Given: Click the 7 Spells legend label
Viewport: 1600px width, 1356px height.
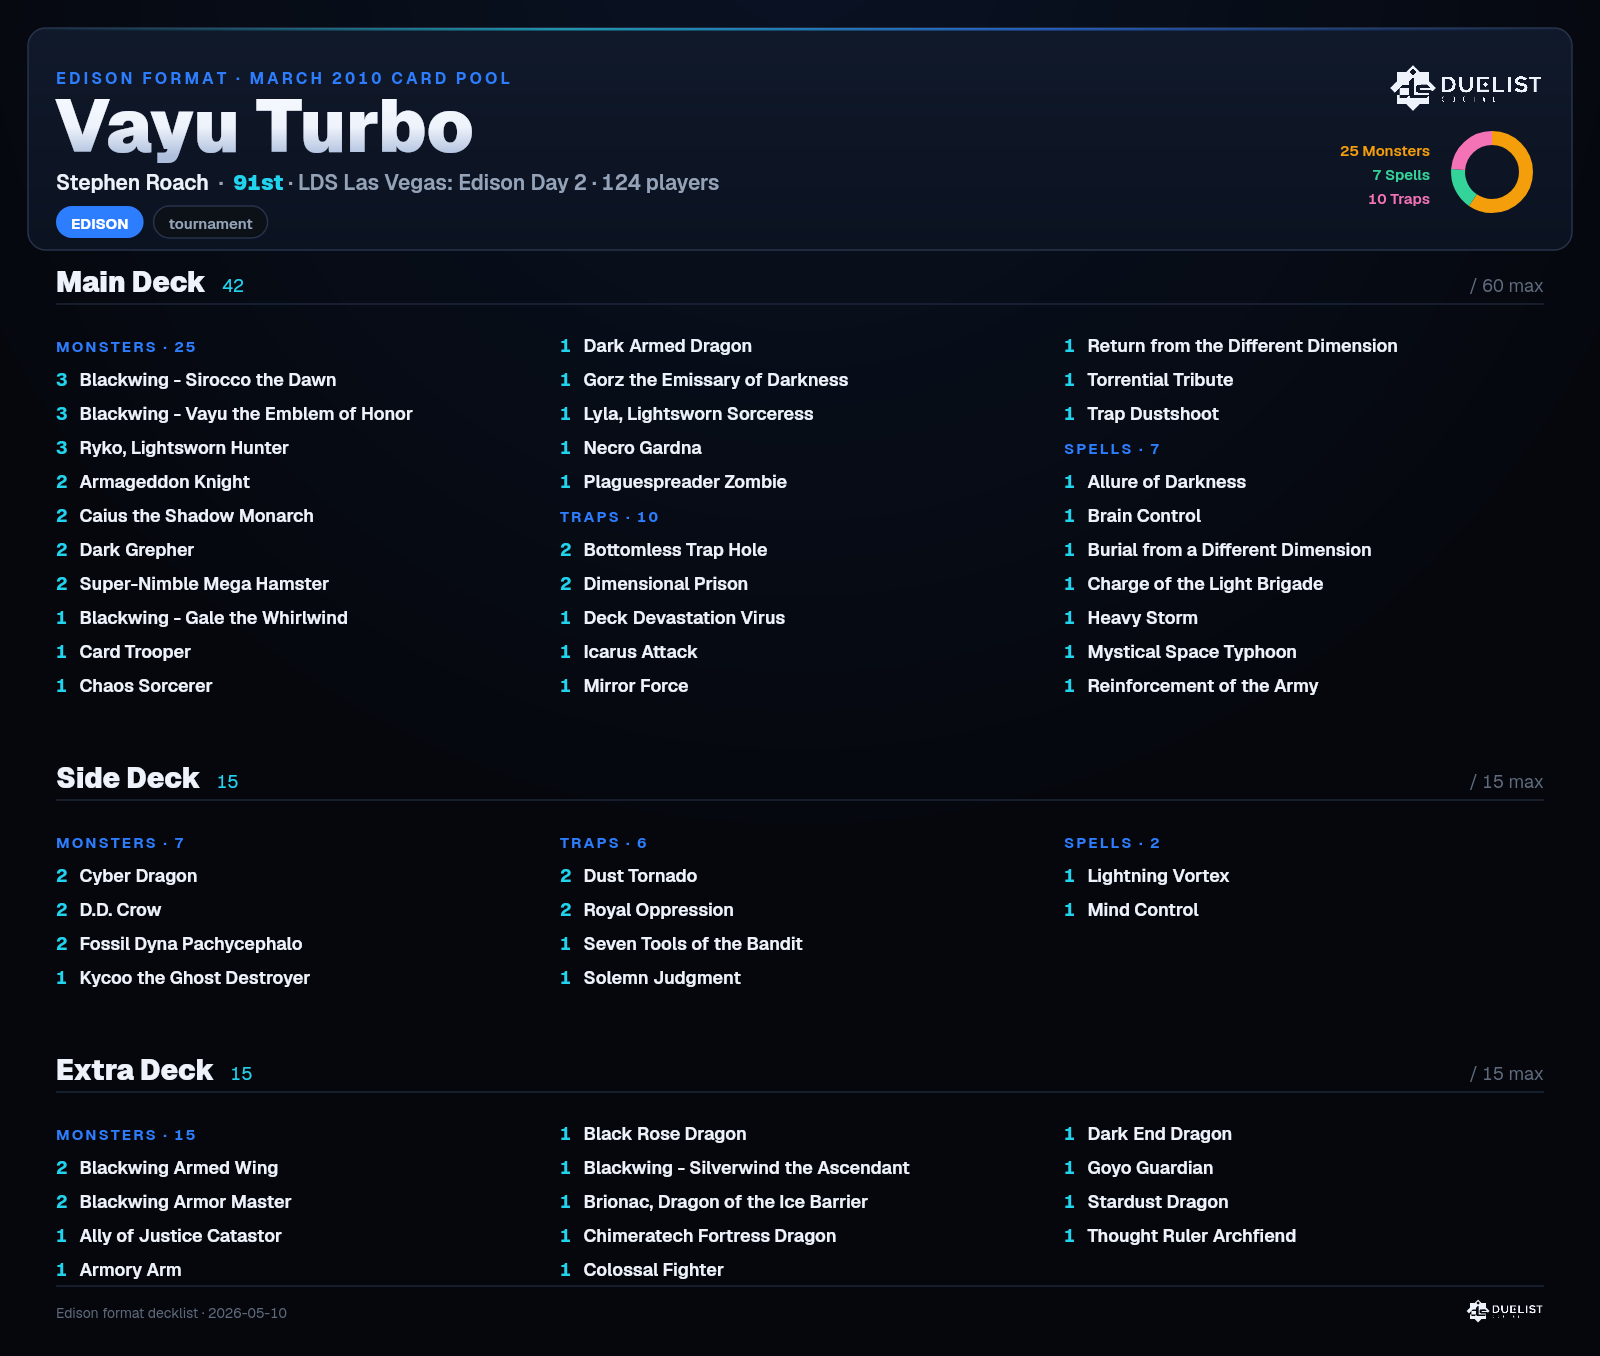Looking at the screenshot, I should click(x=1400, y=175).
